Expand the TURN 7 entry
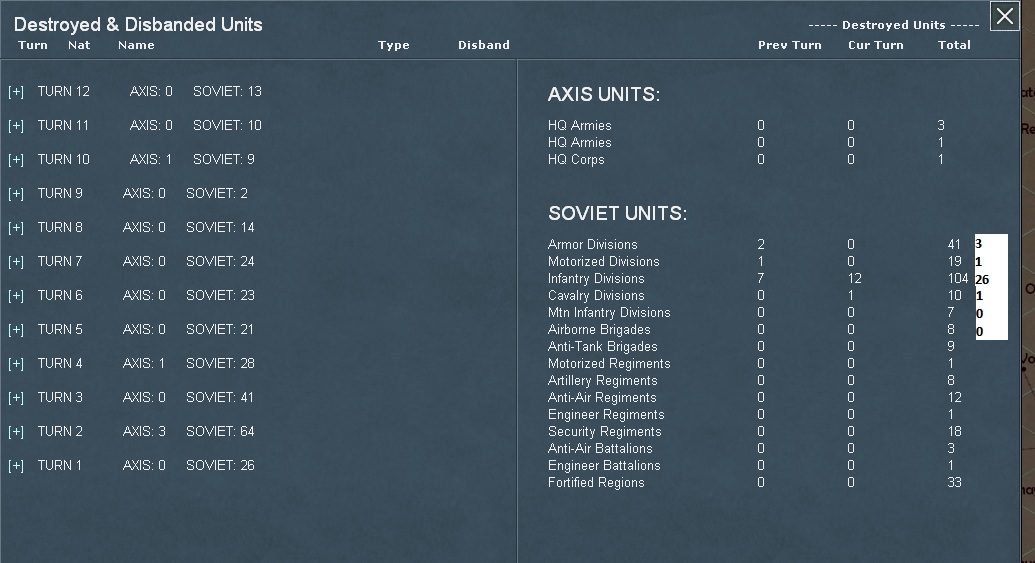This screenshot has width=1035, height=563. [16, 262]
